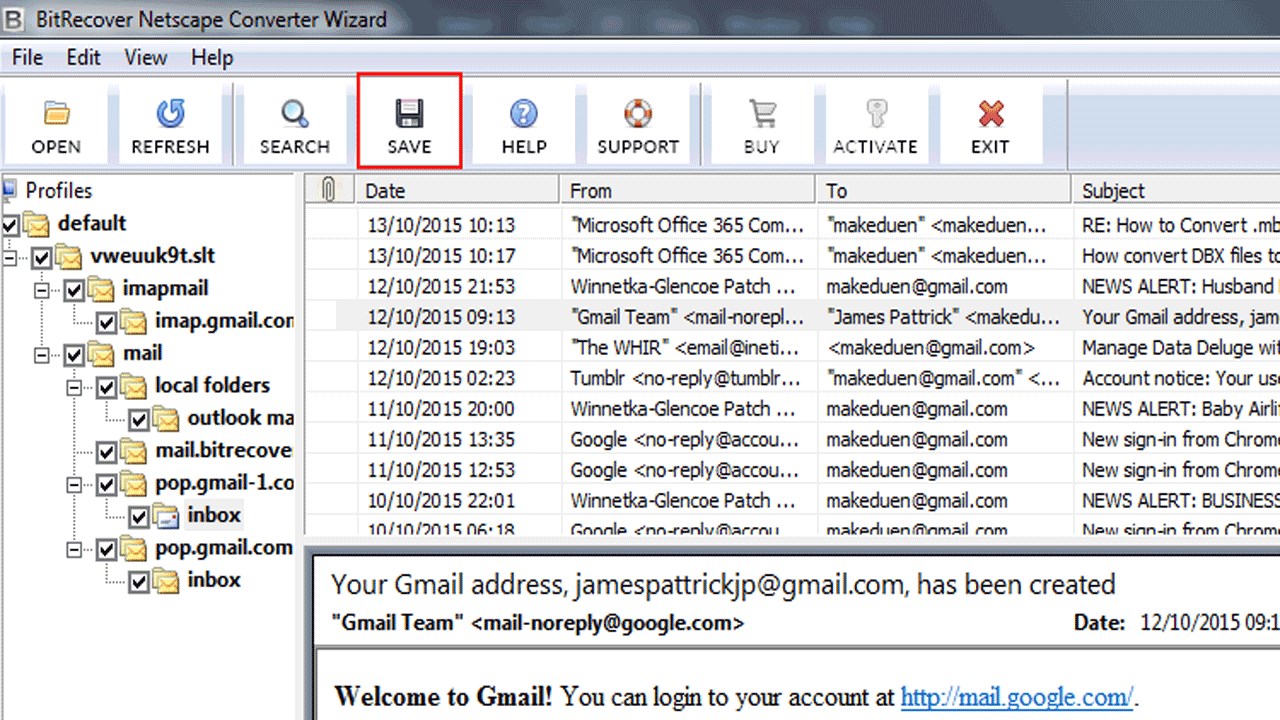Click the Exit red cross icon

point(990,113)
